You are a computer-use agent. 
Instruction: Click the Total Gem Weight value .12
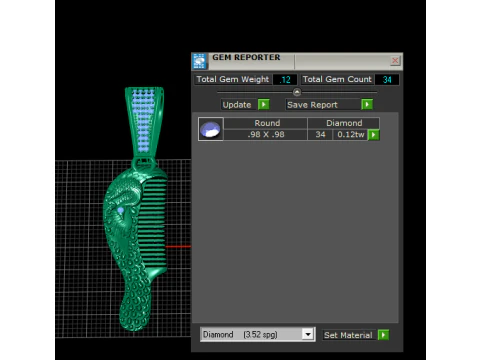(x=285, y=80)
